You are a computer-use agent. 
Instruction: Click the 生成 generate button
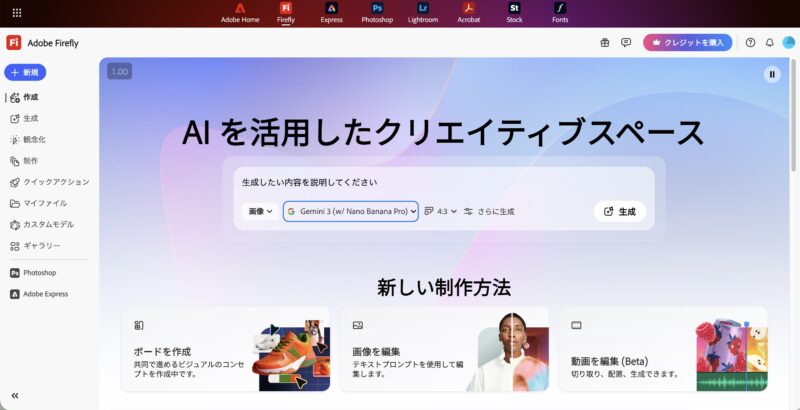click(620, 212)
